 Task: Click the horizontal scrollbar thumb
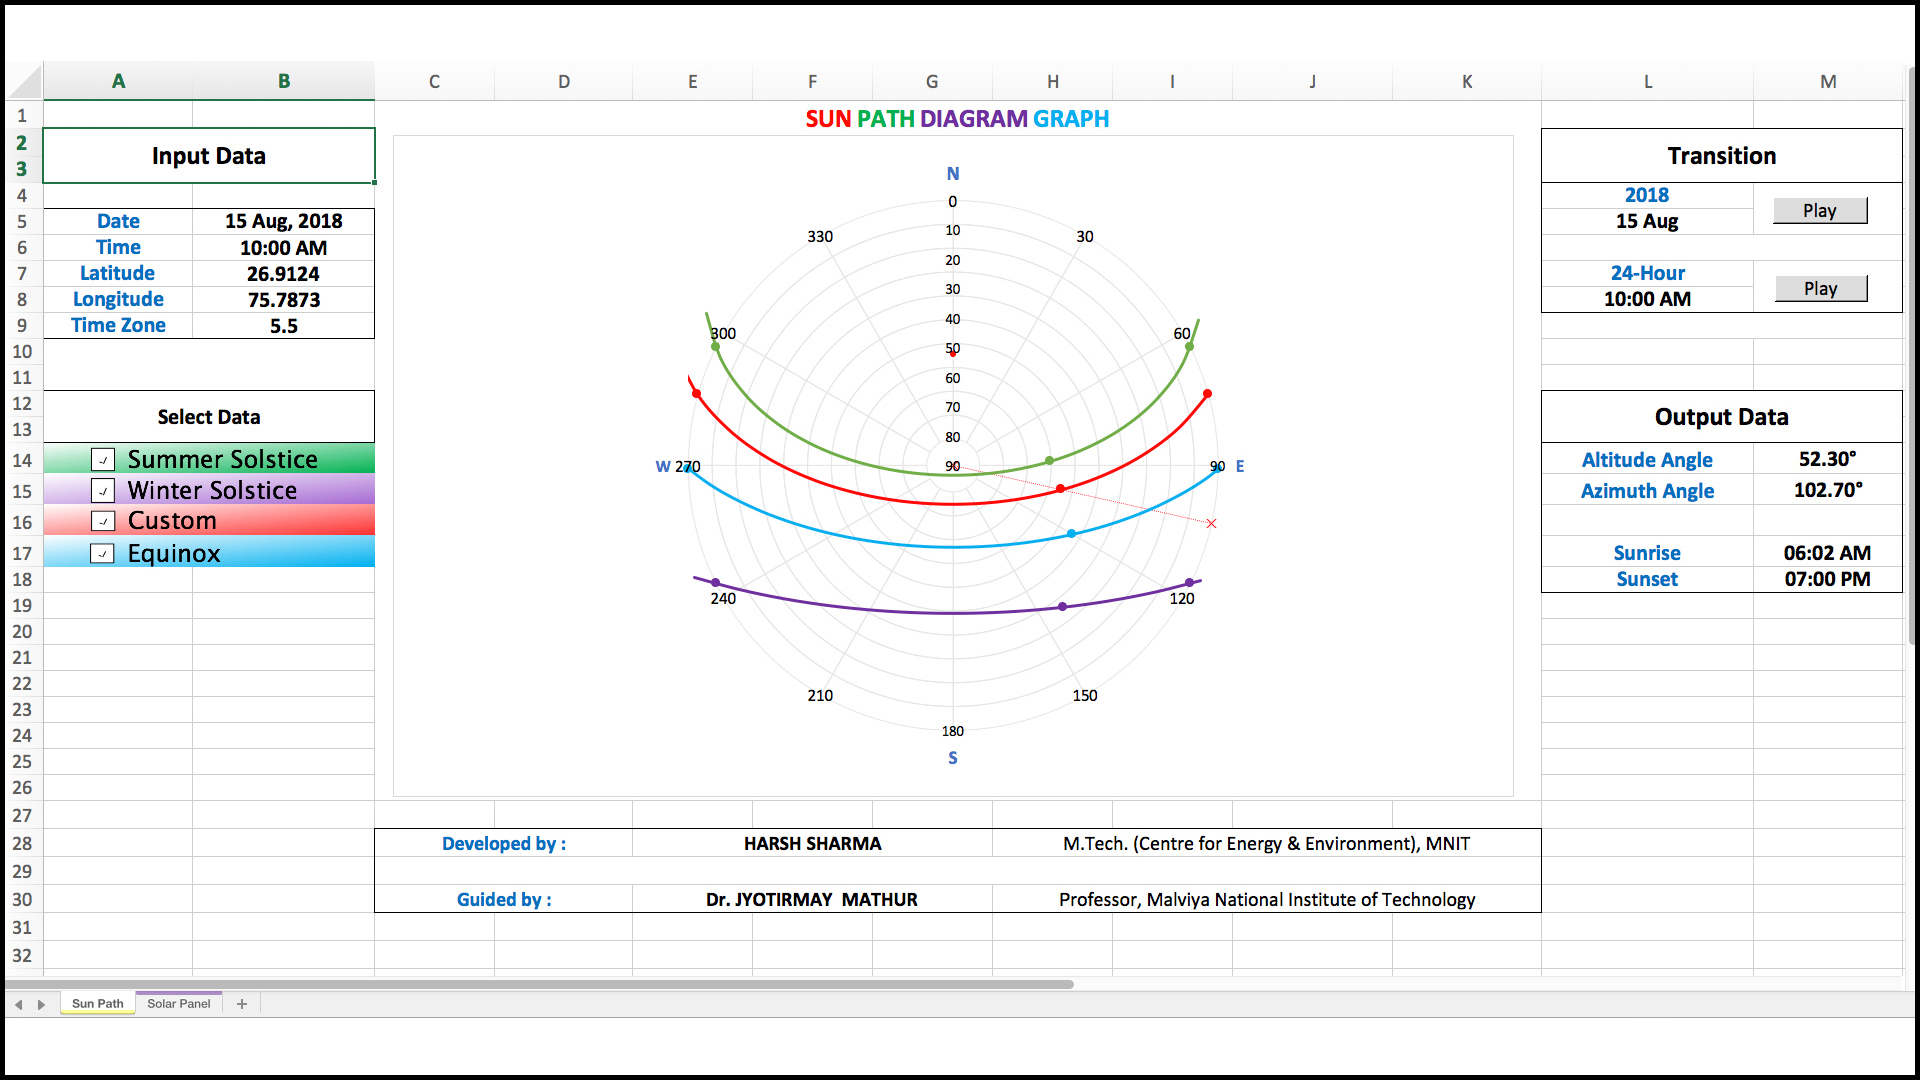(x=540, y=985)
